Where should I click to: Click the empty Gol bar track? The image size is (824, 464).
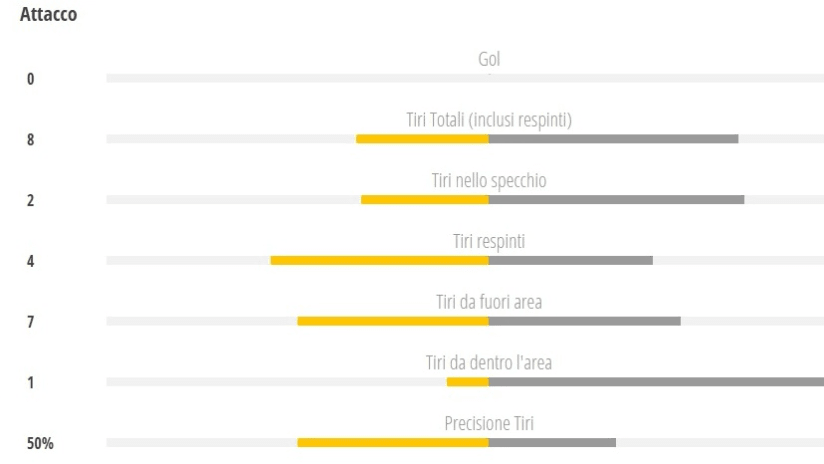[300, 78]
